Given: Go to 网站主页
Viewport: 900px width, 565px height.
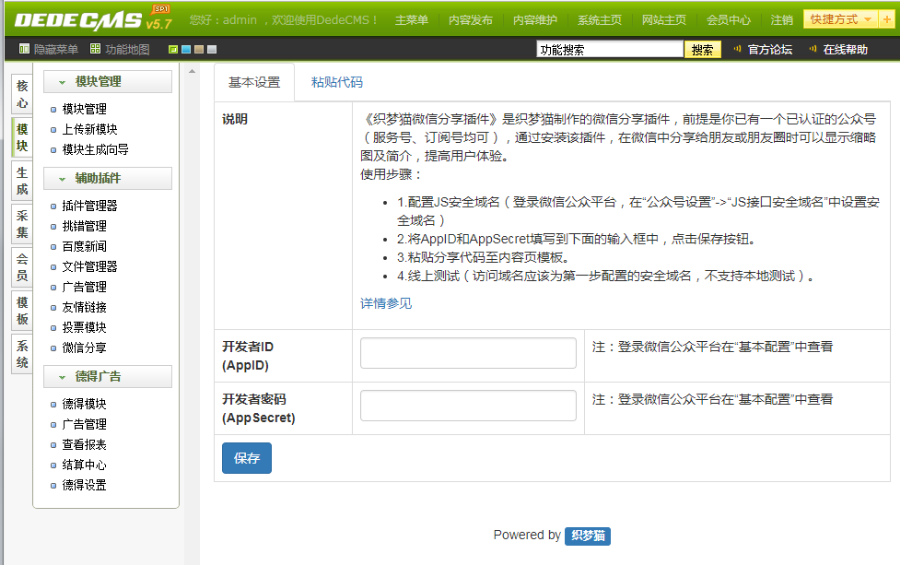Looking at the screenshot, I should (x=664, y=20).
